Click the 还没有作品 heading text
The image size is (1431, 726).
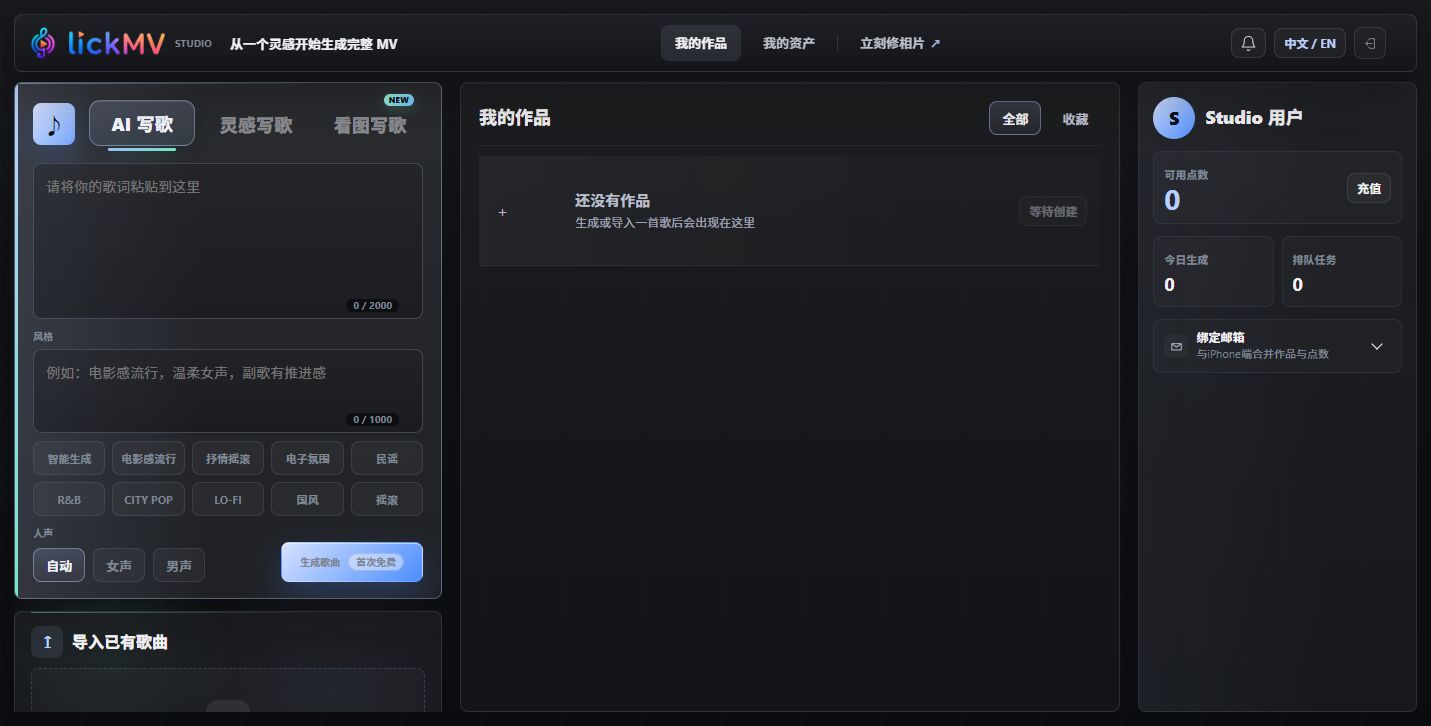point(612,200)
